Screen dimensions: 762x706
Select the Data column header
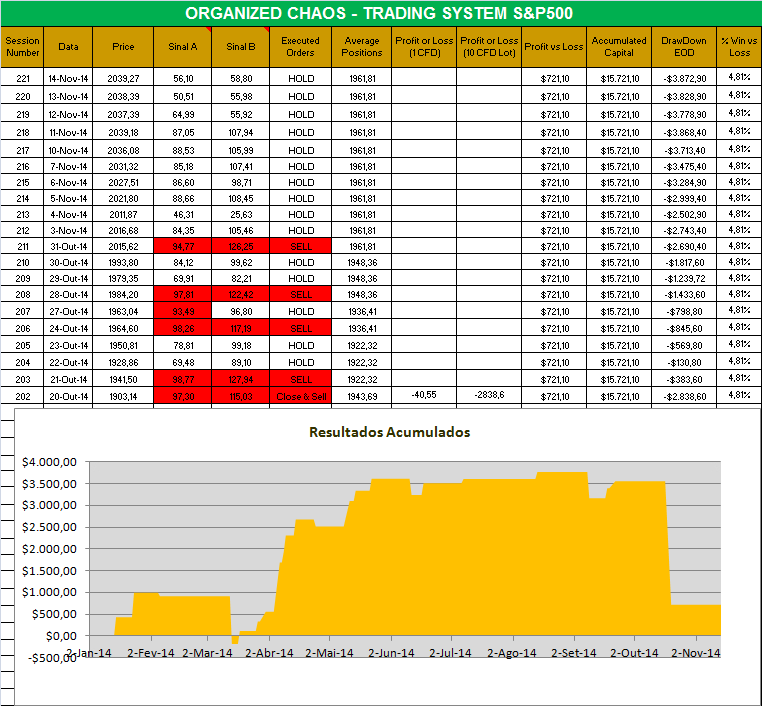tap(68, 47)
